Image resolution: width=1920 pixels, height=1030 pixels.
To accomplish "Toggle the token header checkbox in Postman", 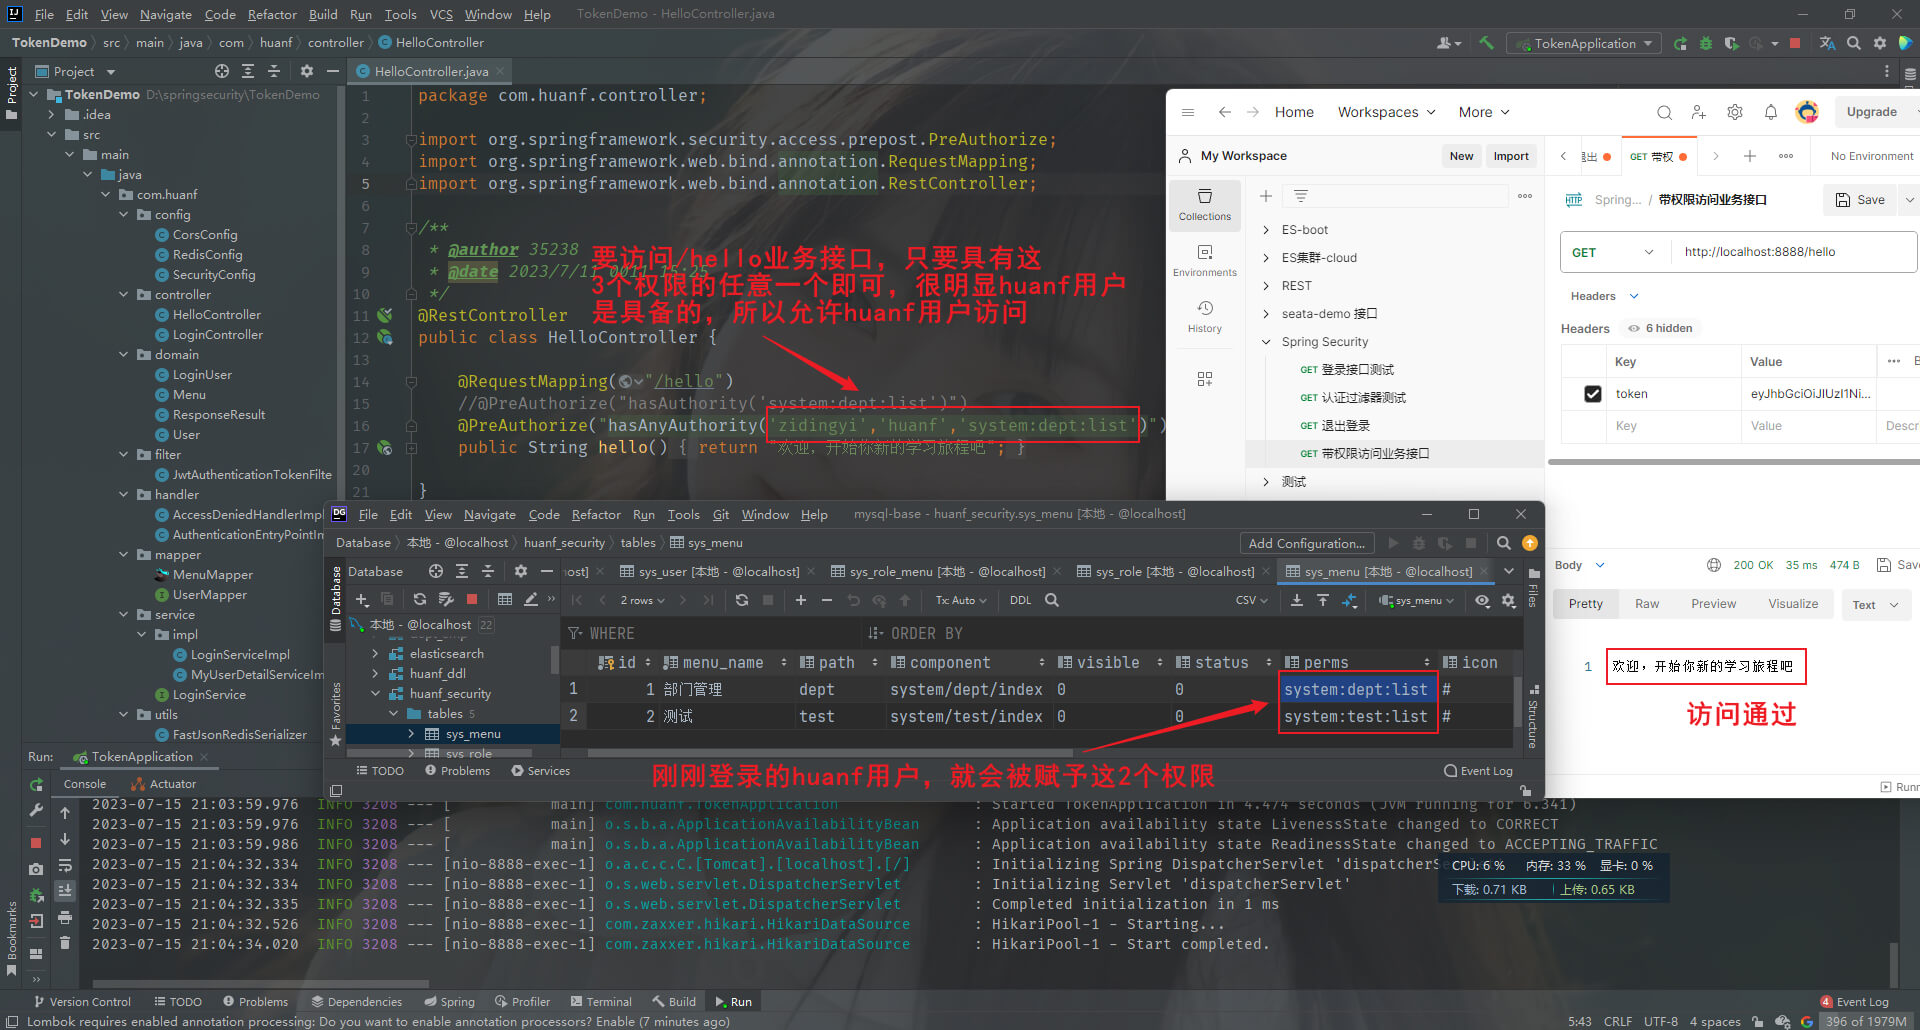I will [x=1593, y=394].
